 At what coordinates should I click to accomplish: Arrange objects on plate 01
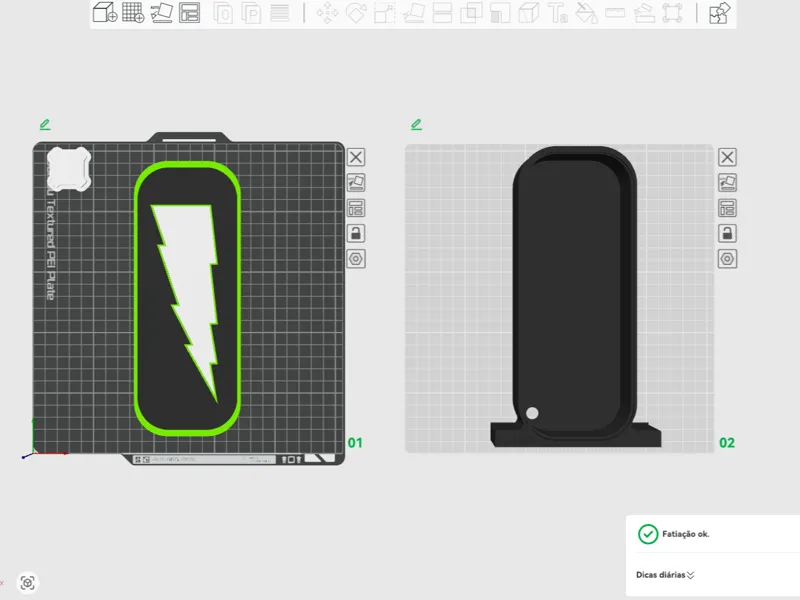click(356, 208)
